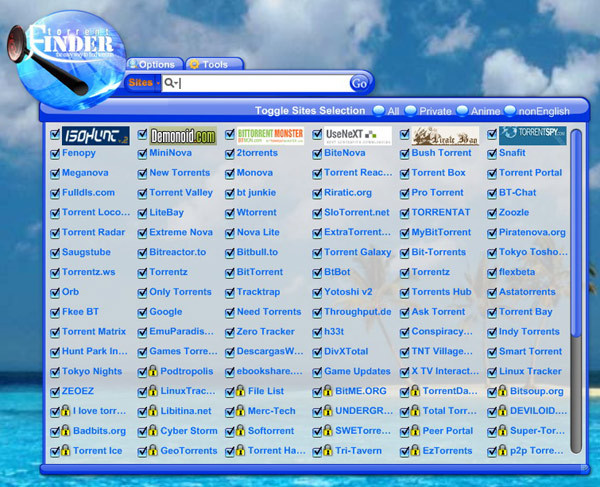The image size is (600, 487).
Task: Click the padlock icon beside GeoTorrents
Action: pyautogui.click(x=153, y=450)
